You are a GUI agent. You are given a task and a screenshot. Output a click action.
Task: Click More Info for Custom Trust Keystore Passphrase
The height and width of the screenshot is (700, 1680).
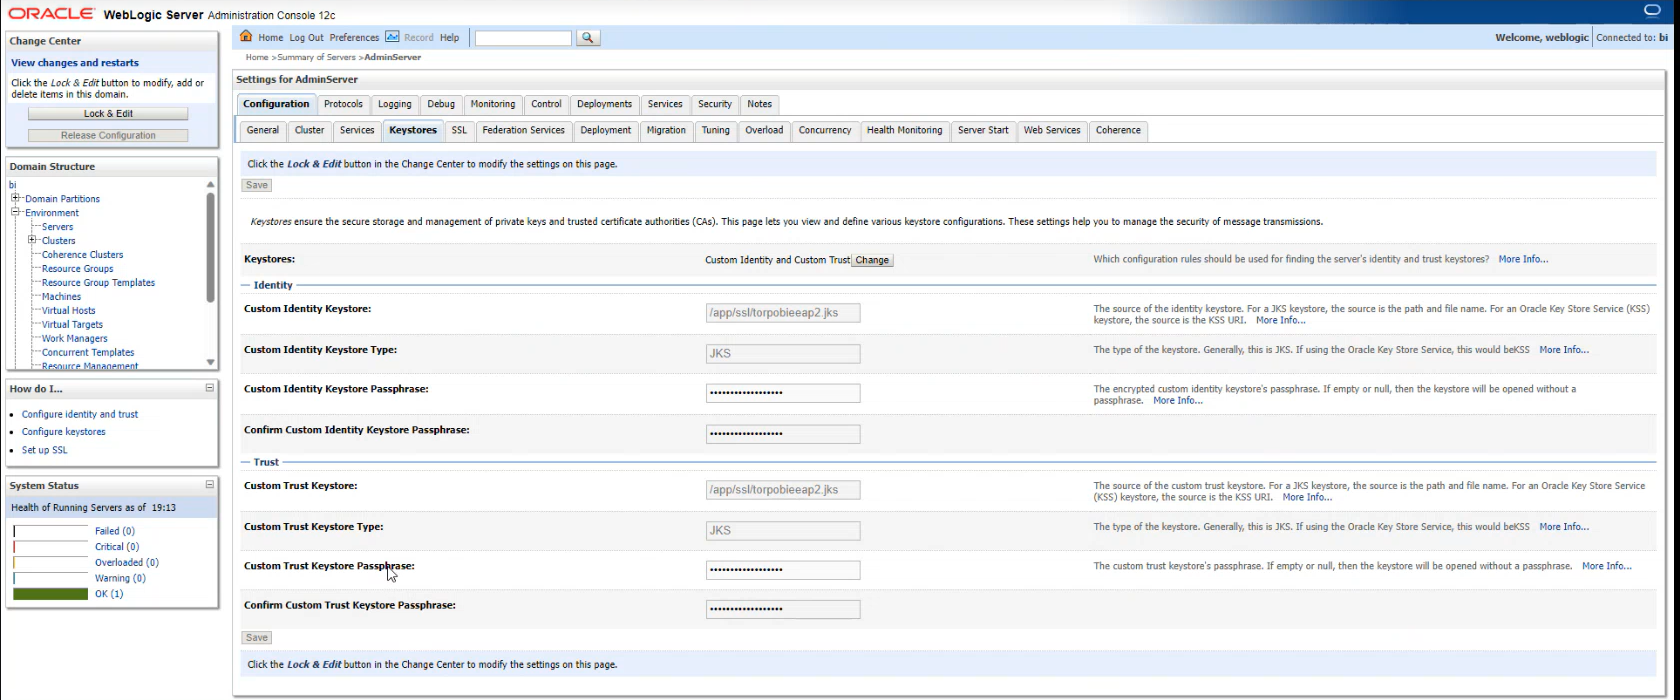point(1606,566)
